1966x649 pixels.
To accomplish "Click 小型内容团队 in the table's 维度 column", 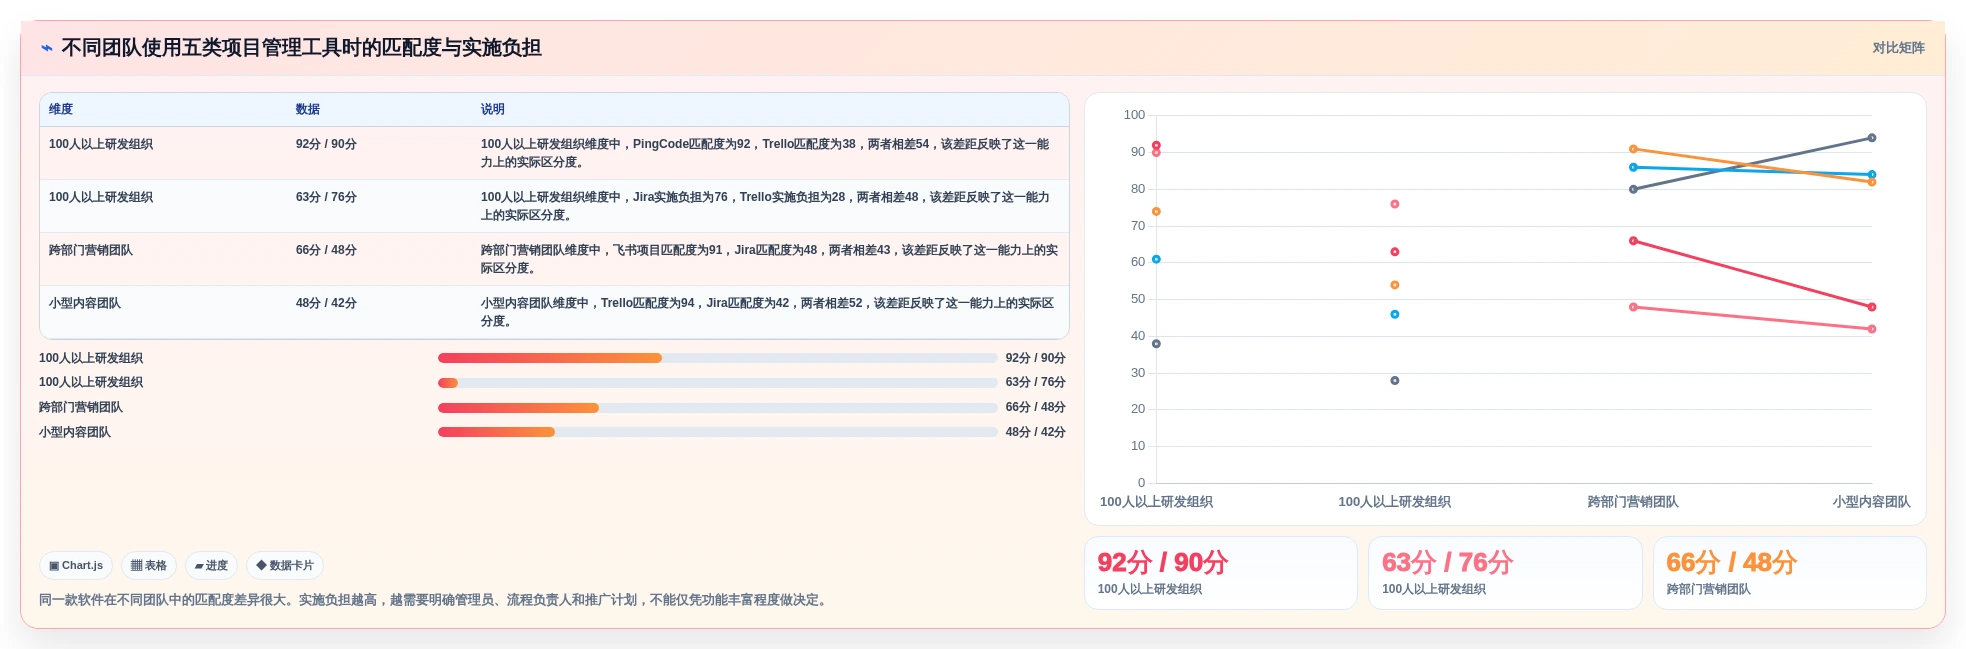I will click(84, 303).
